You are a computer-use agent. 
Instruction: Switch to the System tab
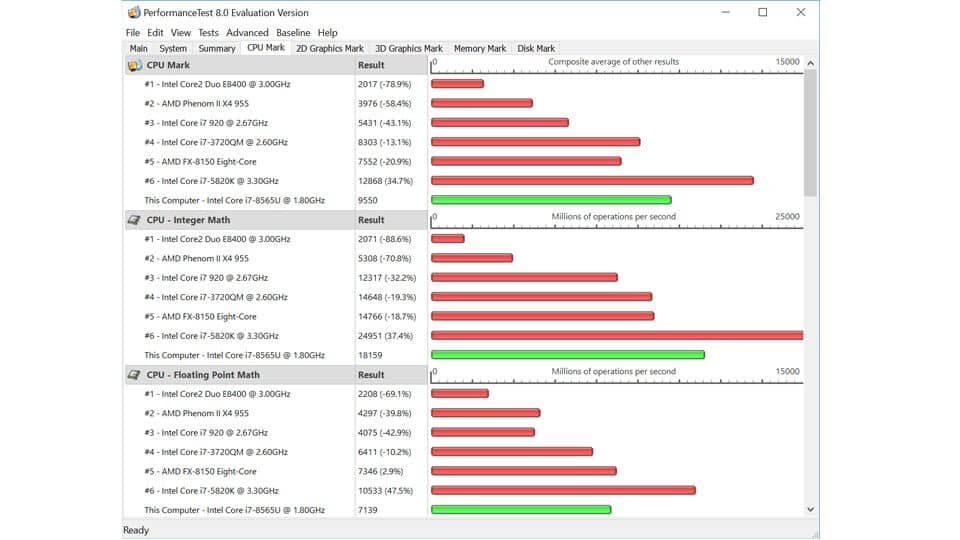pyautogui.click(x=173, y=48)
